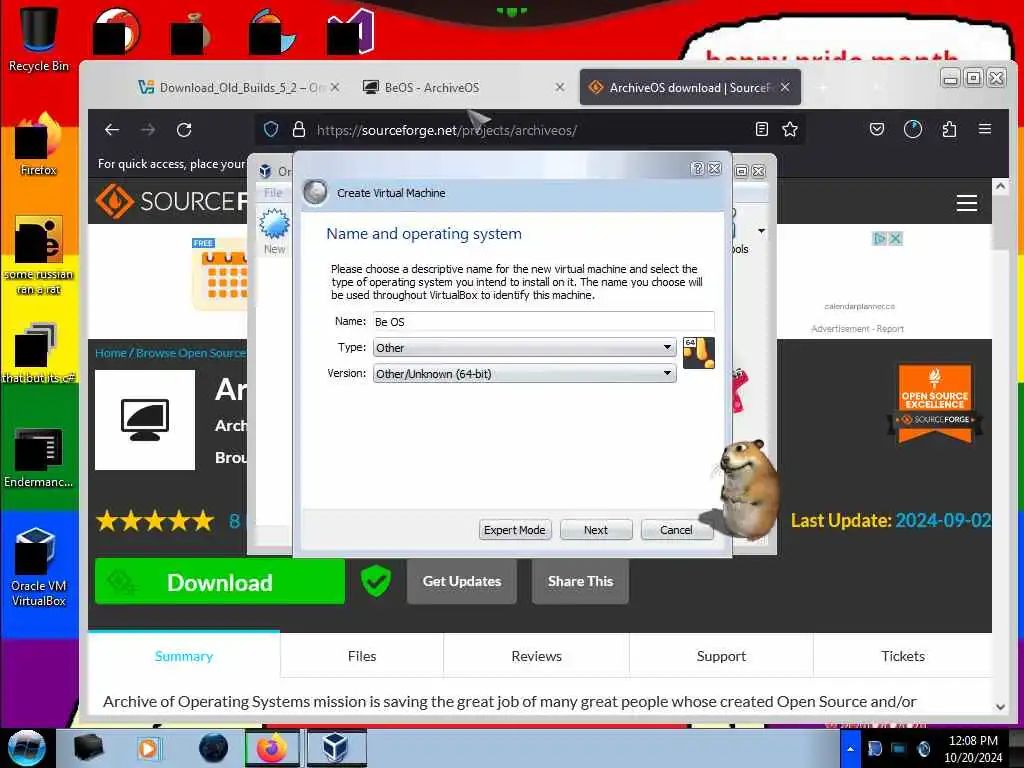The width and height of the screenshot is (1024, 768).
Task: Open the SourceForge site hamburger menu
Action: tap(967, 203)
